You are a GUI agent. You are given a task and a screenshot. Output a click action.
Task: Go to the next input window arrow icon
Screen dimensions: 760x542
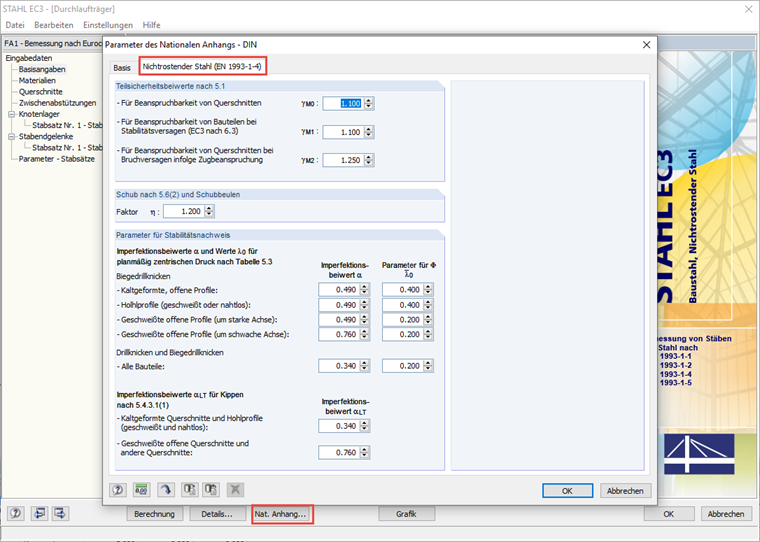[60, 513]
